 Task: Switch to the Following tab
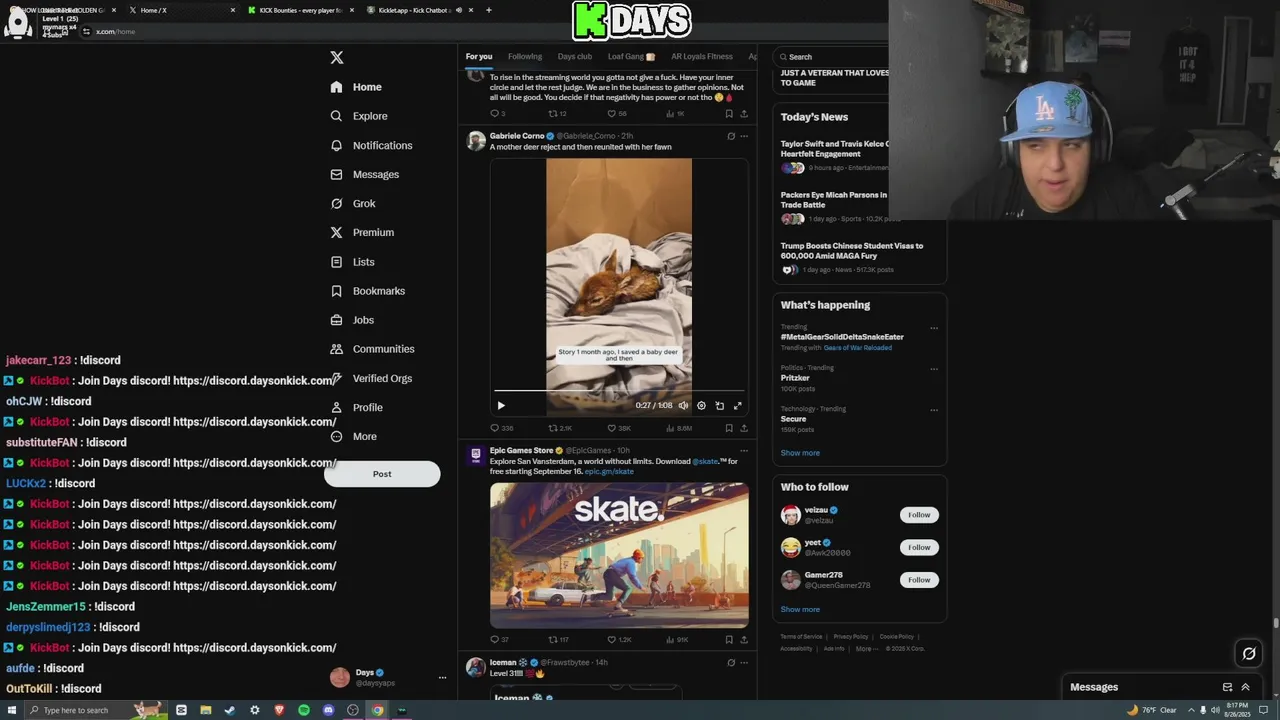click(x=525, y=57)
